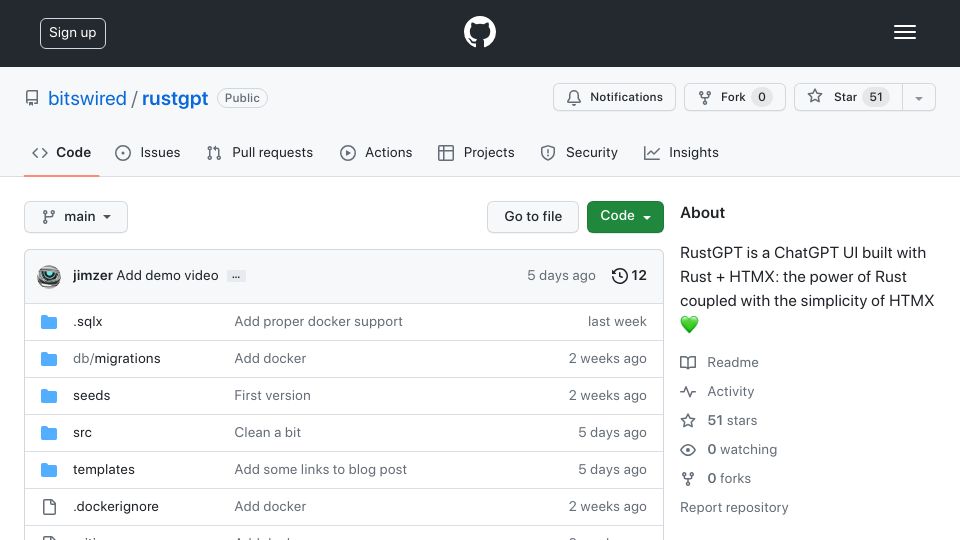
Task: Open the .dockerignore file
Action: click(116, 506)
